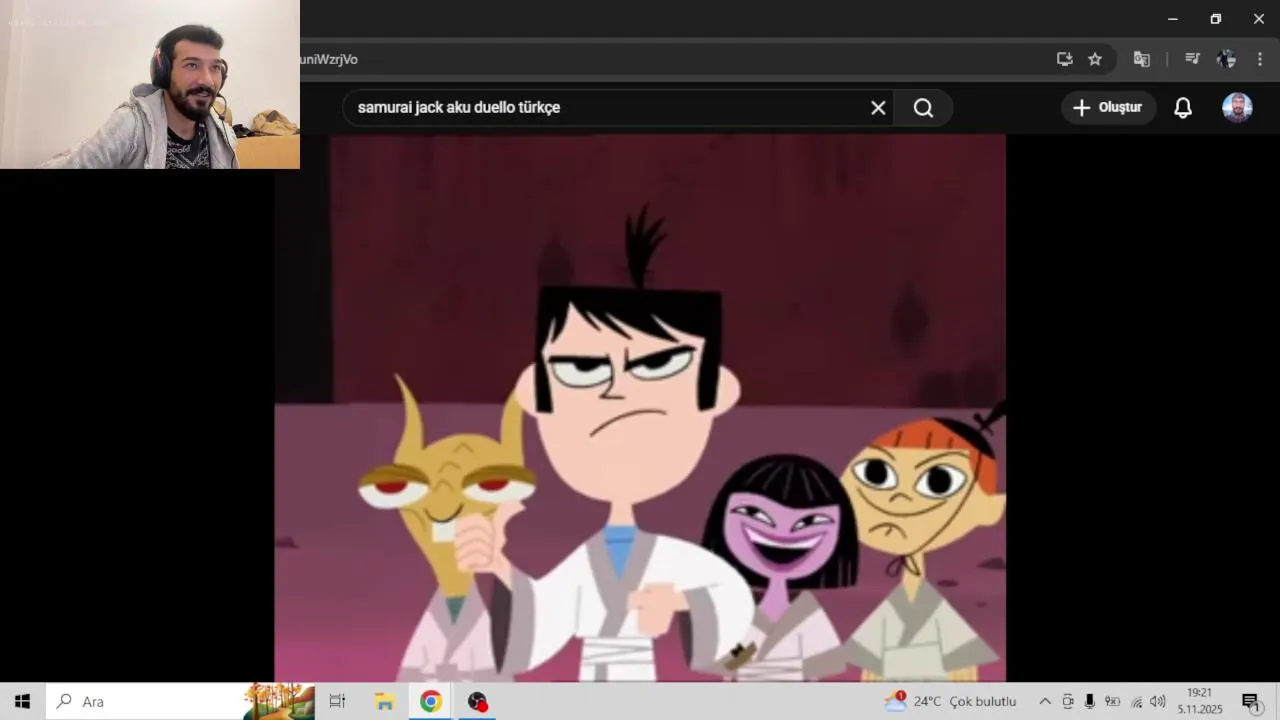Open Task View on the taskbar
The height and width of the screenshot is (720, 1280).
point(337,701)
